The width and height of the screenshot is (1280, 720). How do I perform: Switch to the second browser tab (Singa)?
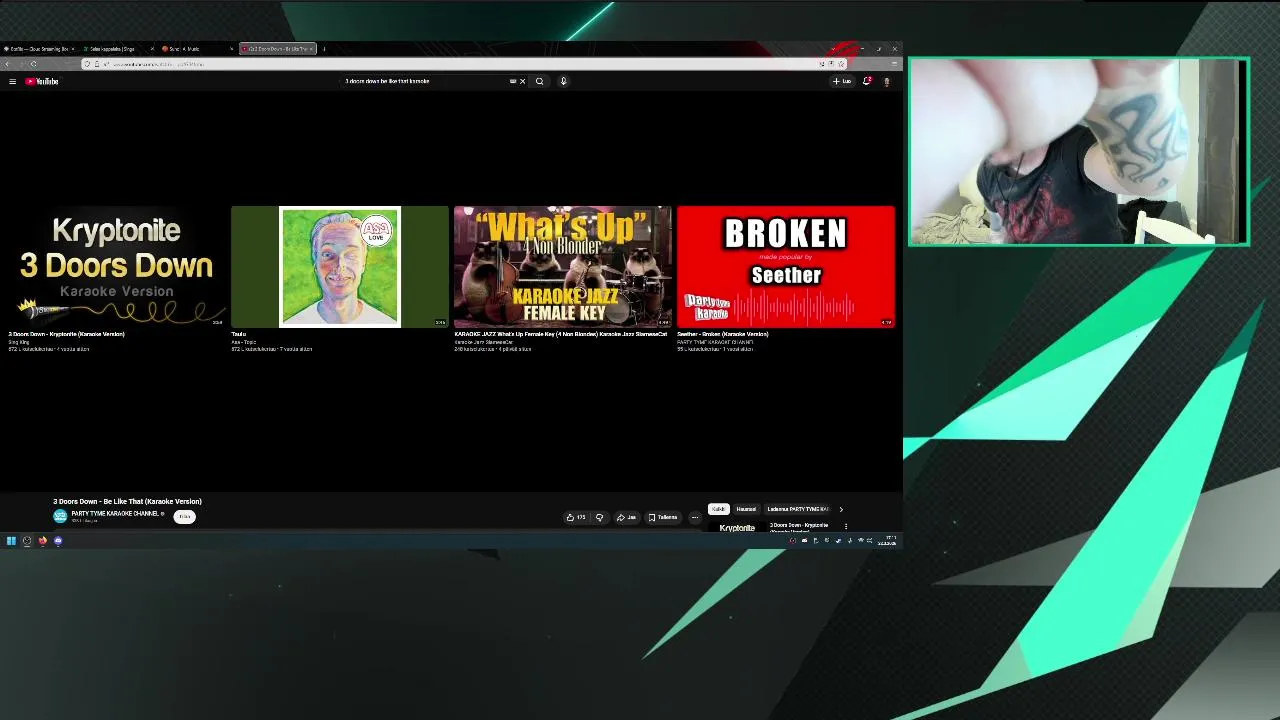117,49
